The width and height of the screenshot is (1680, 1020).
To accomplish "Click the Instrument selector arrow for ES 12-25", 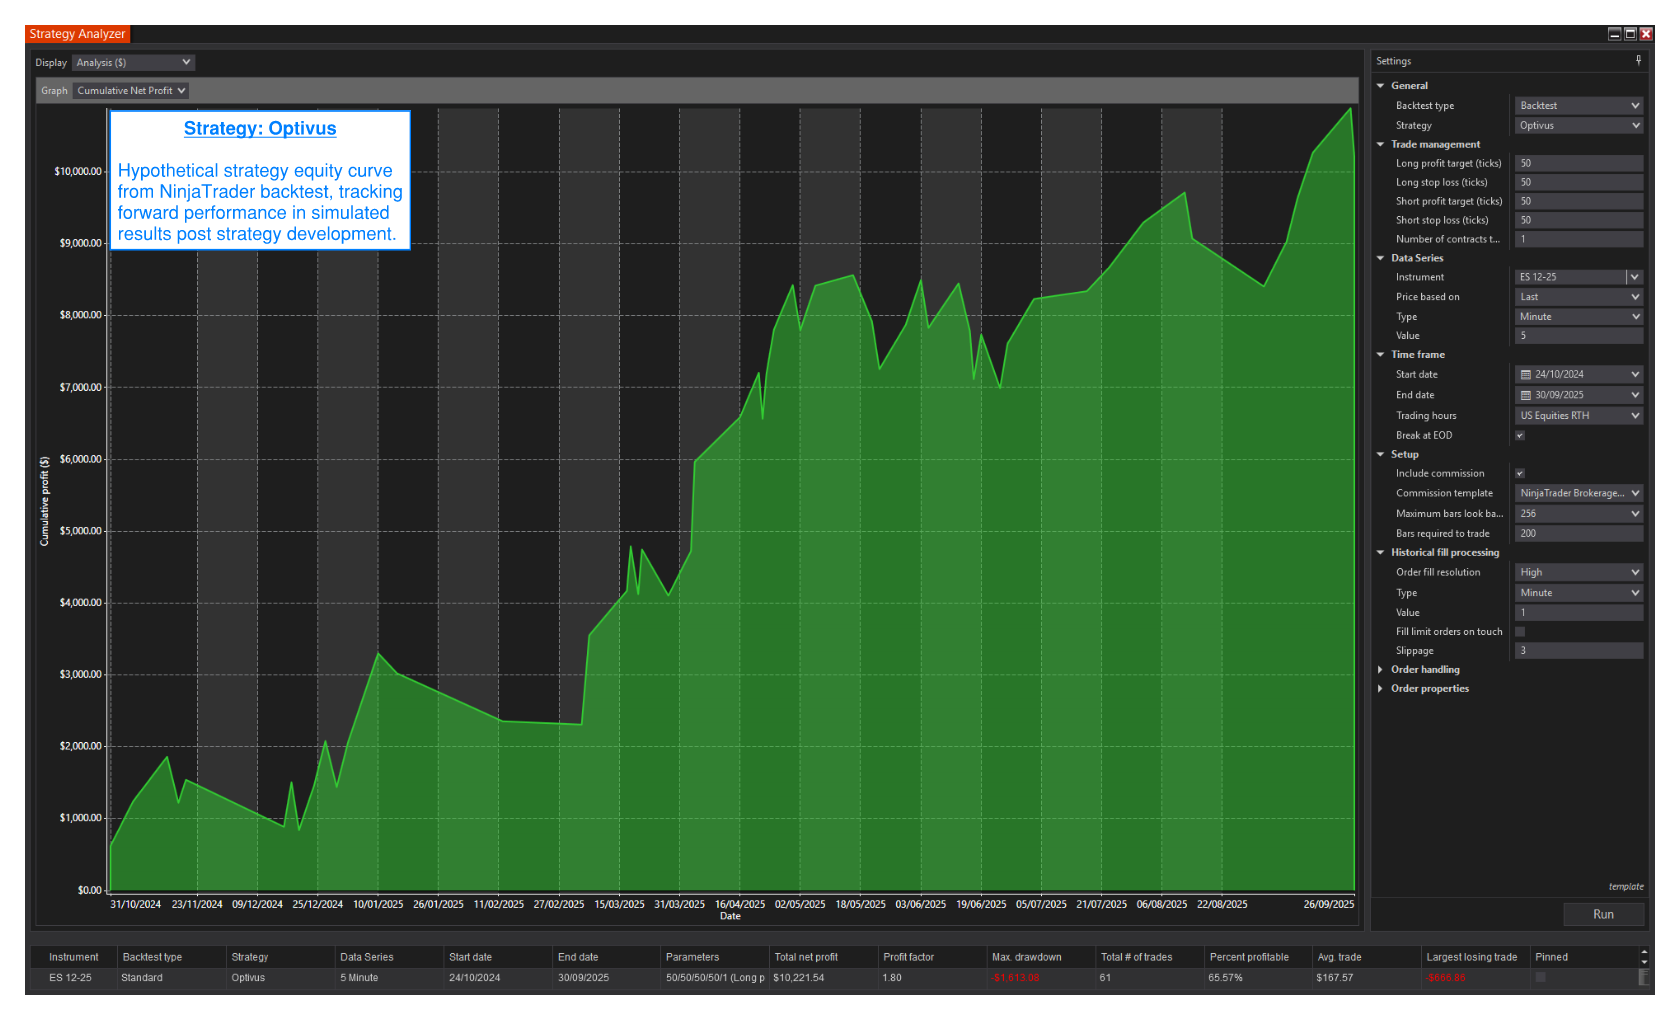I will pyautogui.click(x=1634, y=277).
